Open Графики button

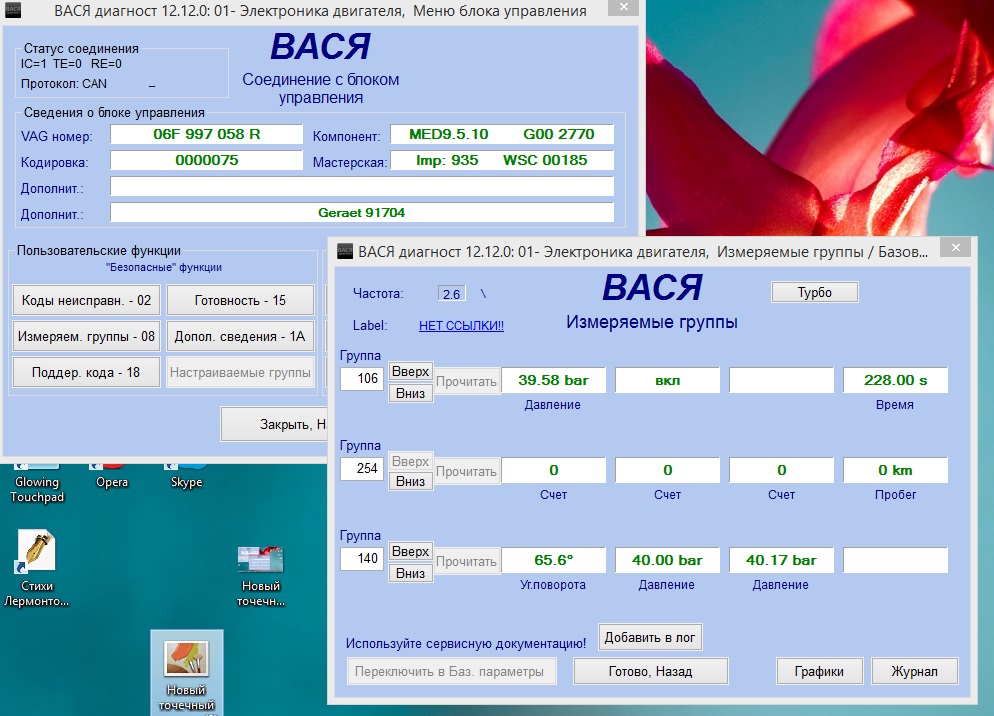[819, 672]
